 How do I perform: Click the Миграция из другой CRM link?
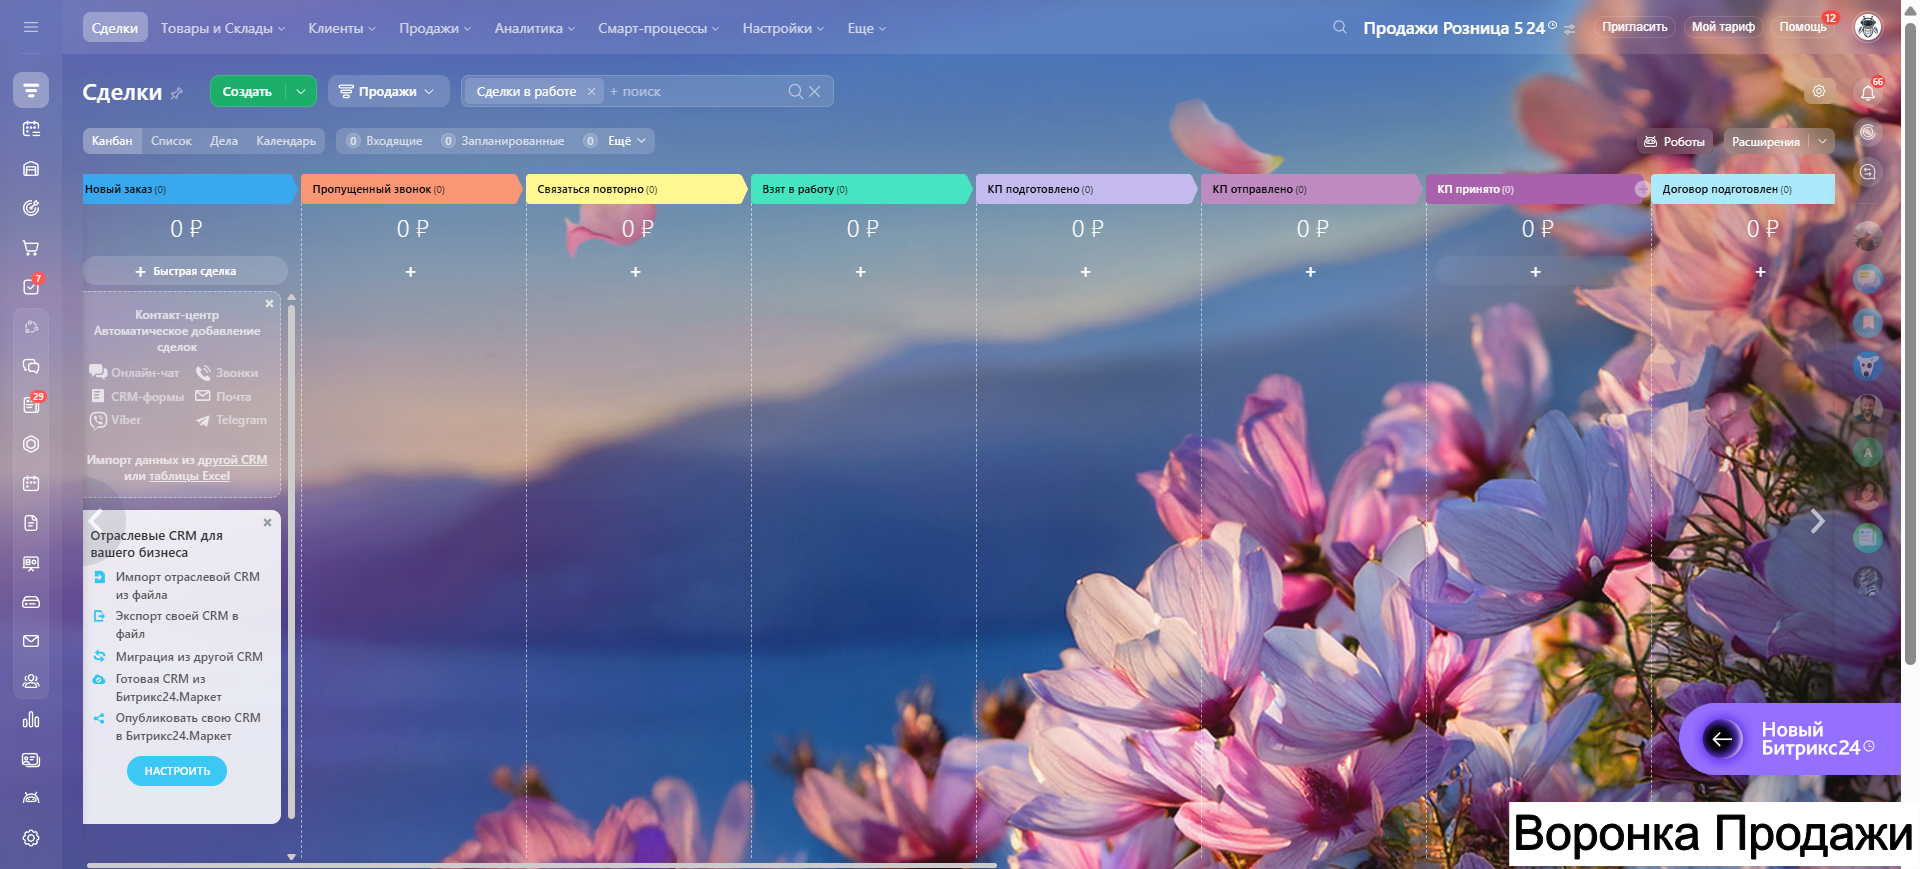(x=189, y=657)
